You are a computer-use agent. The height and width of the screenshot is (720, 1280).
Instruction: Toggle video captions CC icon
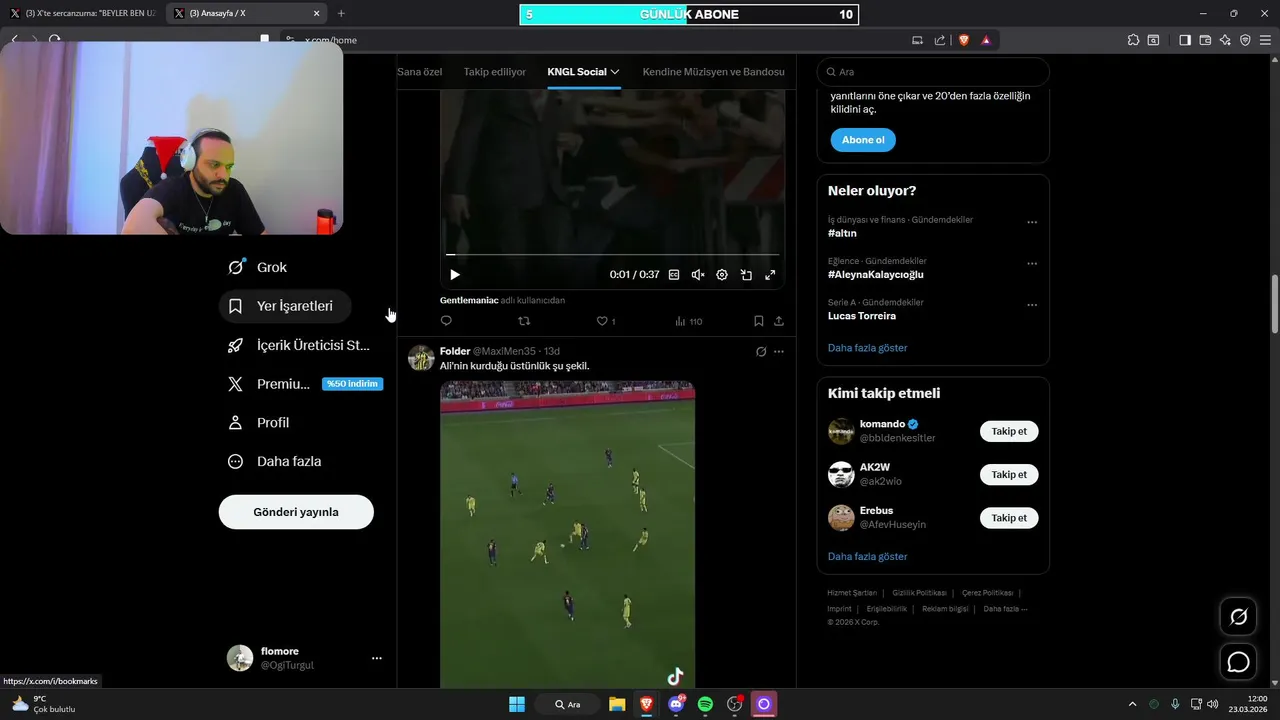674,275
